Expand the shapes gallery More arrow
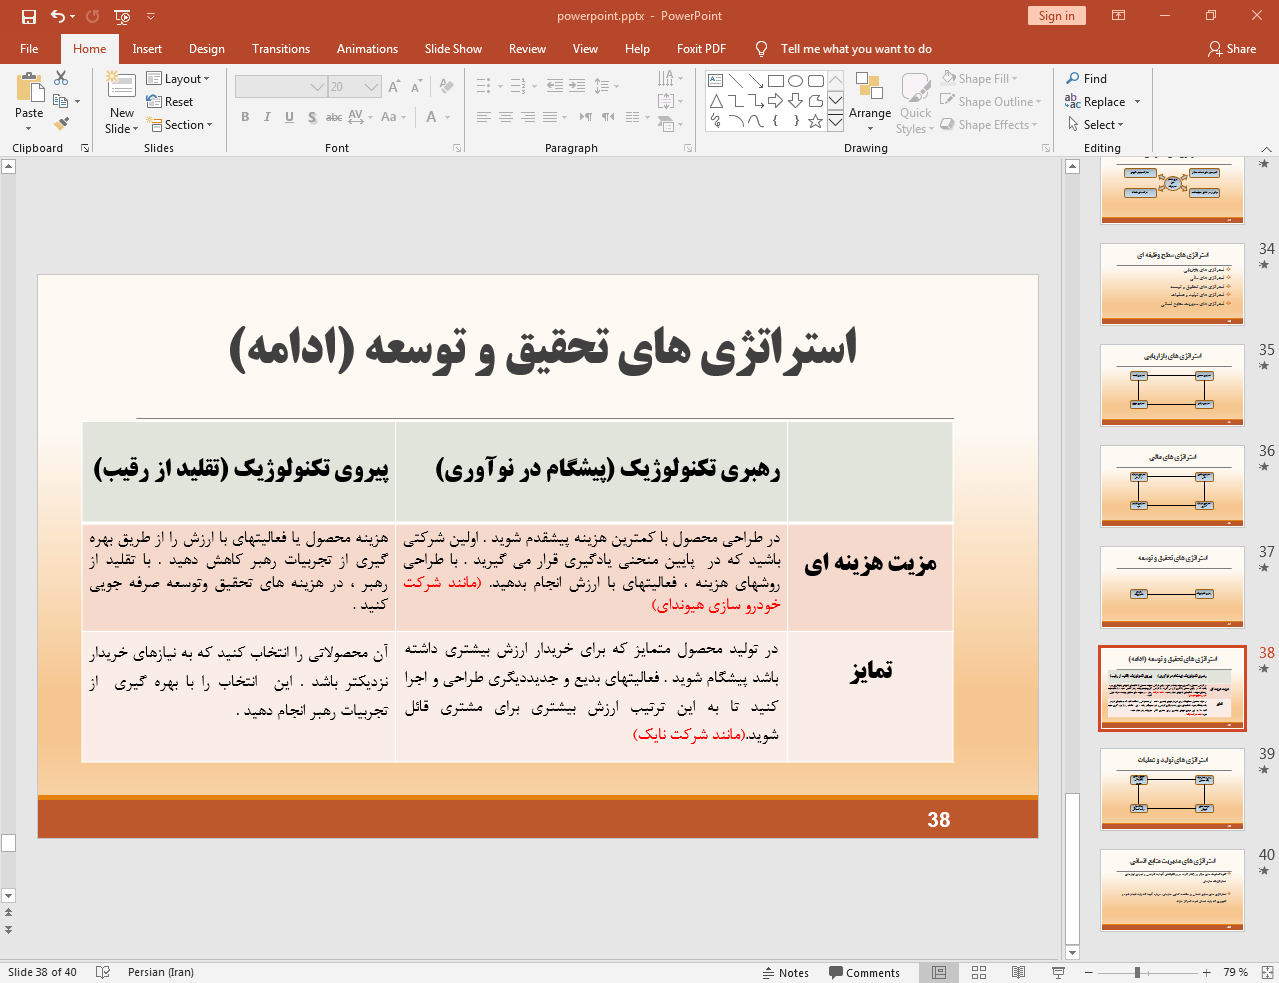 click(x=835, y=122)
